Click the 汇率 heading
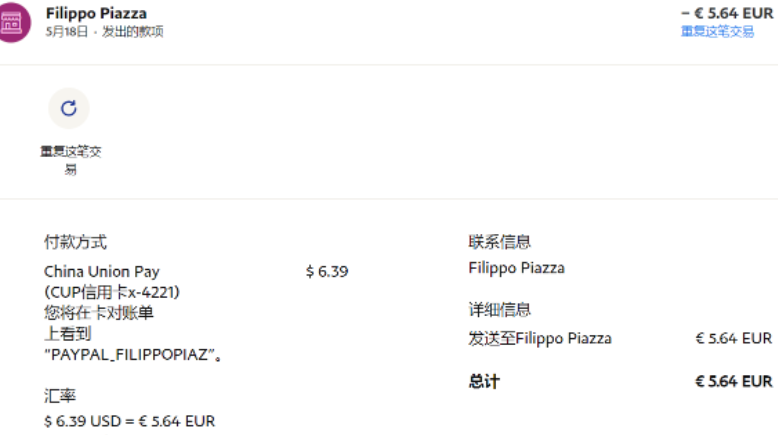Image resolution: width=778 pixels, height=435 pixels. click(x=60, y=396)
